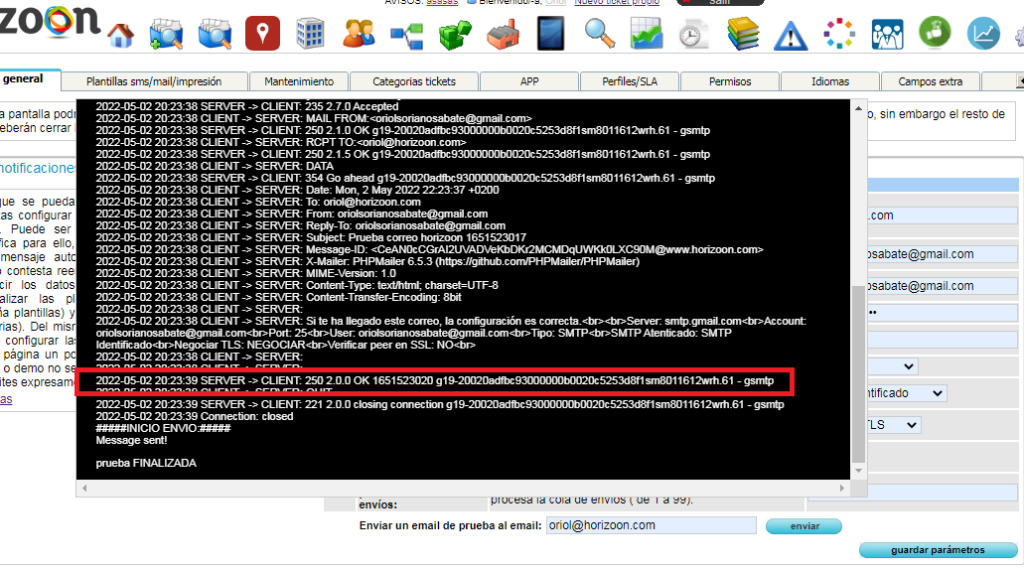Click horizontal scroll left arrow of log
The height and width of the screenshot is (572, 1024).
pyautogui.click(x=84, y=488)
